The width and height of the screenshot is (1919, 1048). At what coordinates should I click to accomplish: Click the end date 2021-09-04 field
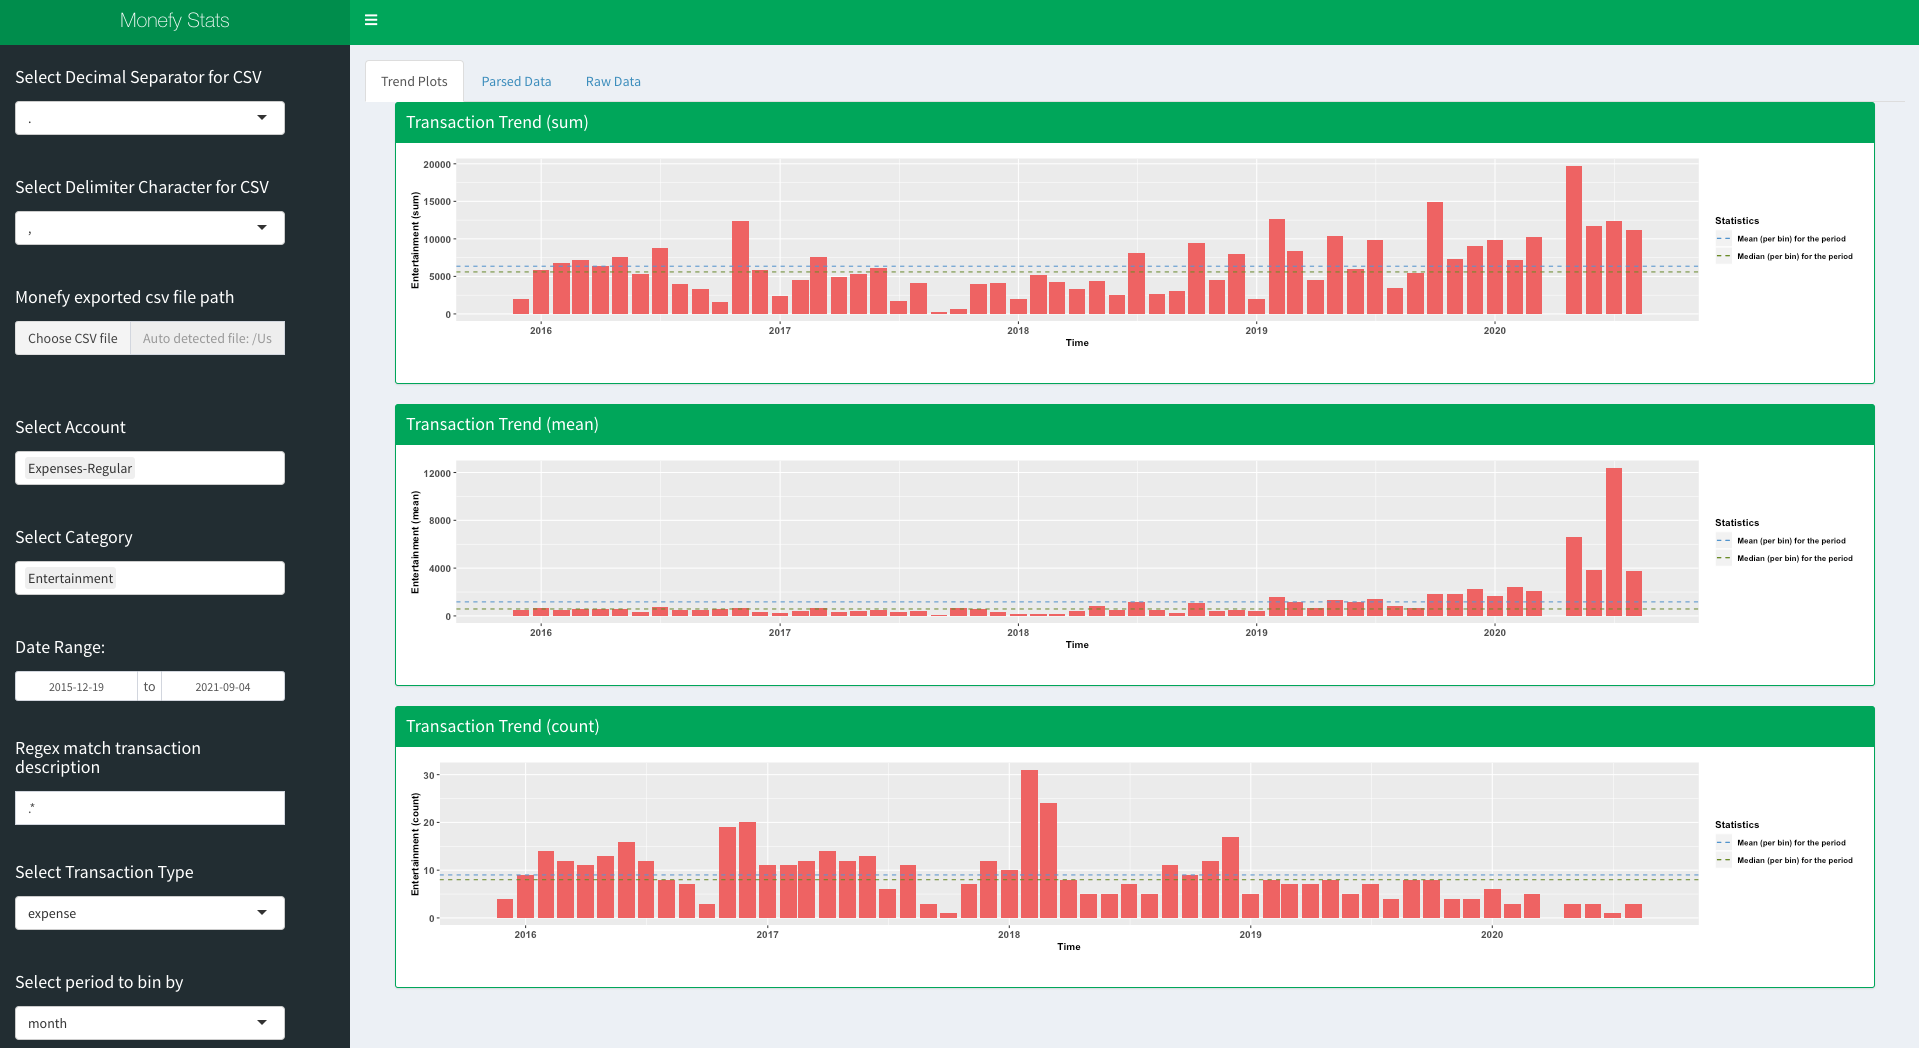[223, 687]
